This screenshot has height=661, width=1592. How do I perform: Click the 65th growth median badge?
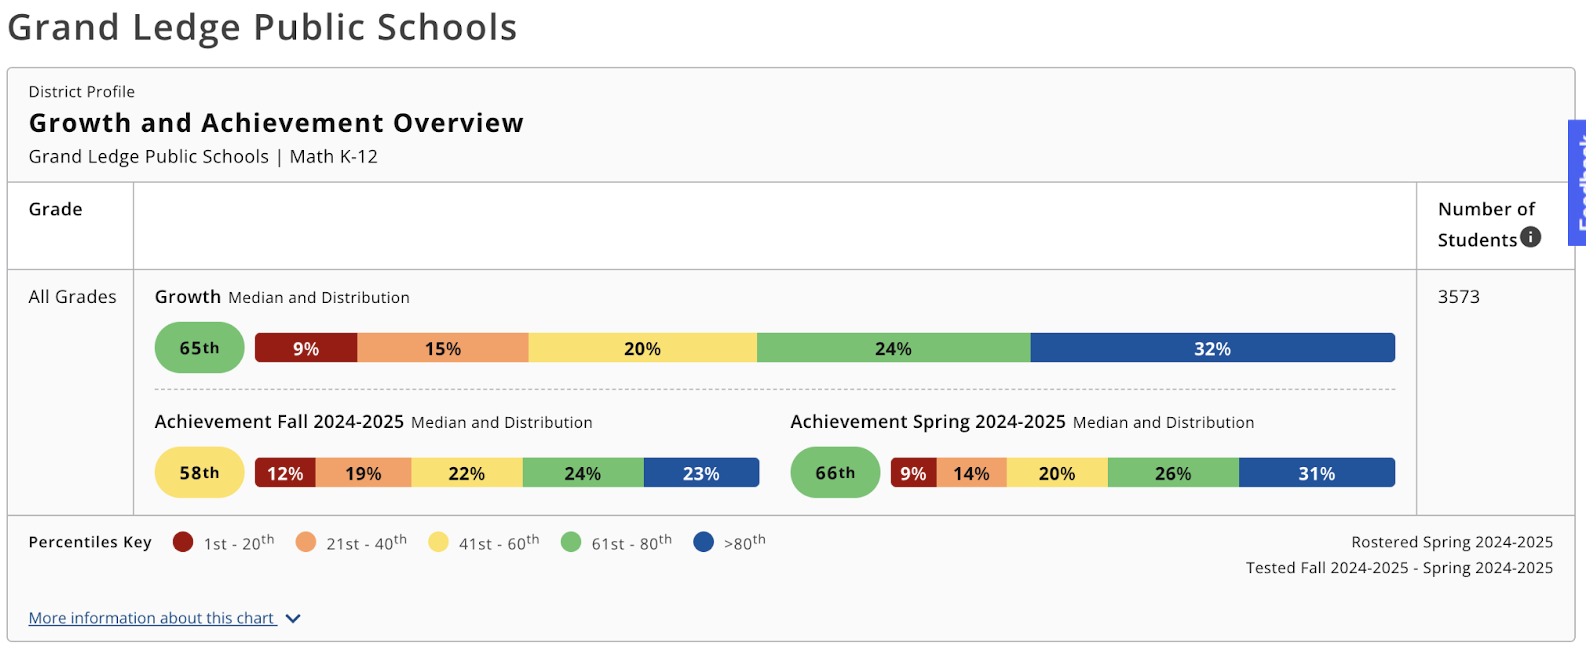coord(199,348)
